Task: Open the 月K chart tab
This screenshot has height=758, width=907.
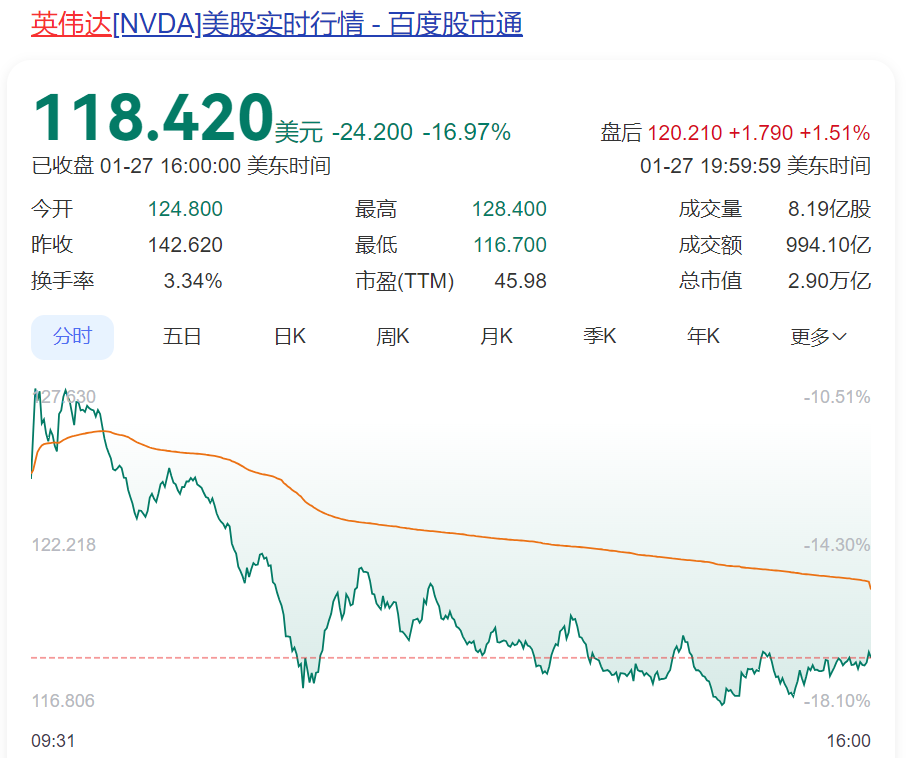Action: (496, 336)
